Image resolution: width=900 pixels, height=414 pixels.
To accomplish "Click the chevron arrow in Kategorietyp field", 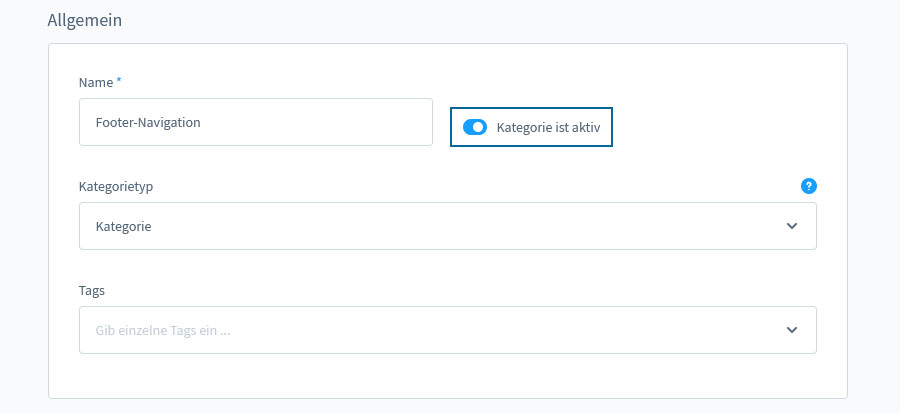I will [792, 226].
